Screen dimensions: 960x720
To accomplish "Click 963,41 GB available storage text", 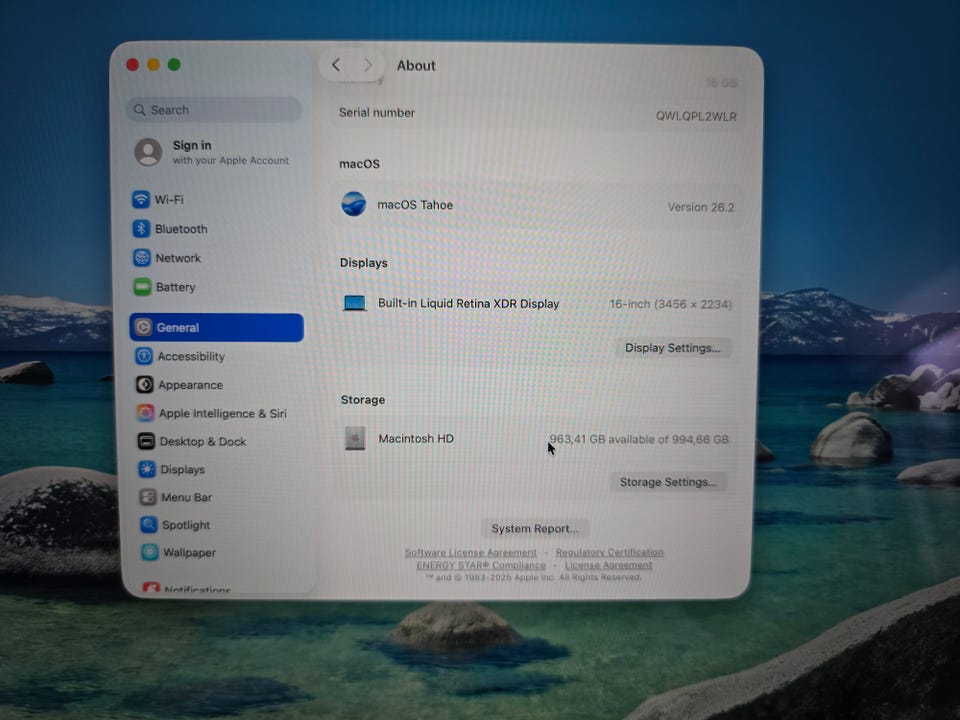I will [x=639, y=439].
